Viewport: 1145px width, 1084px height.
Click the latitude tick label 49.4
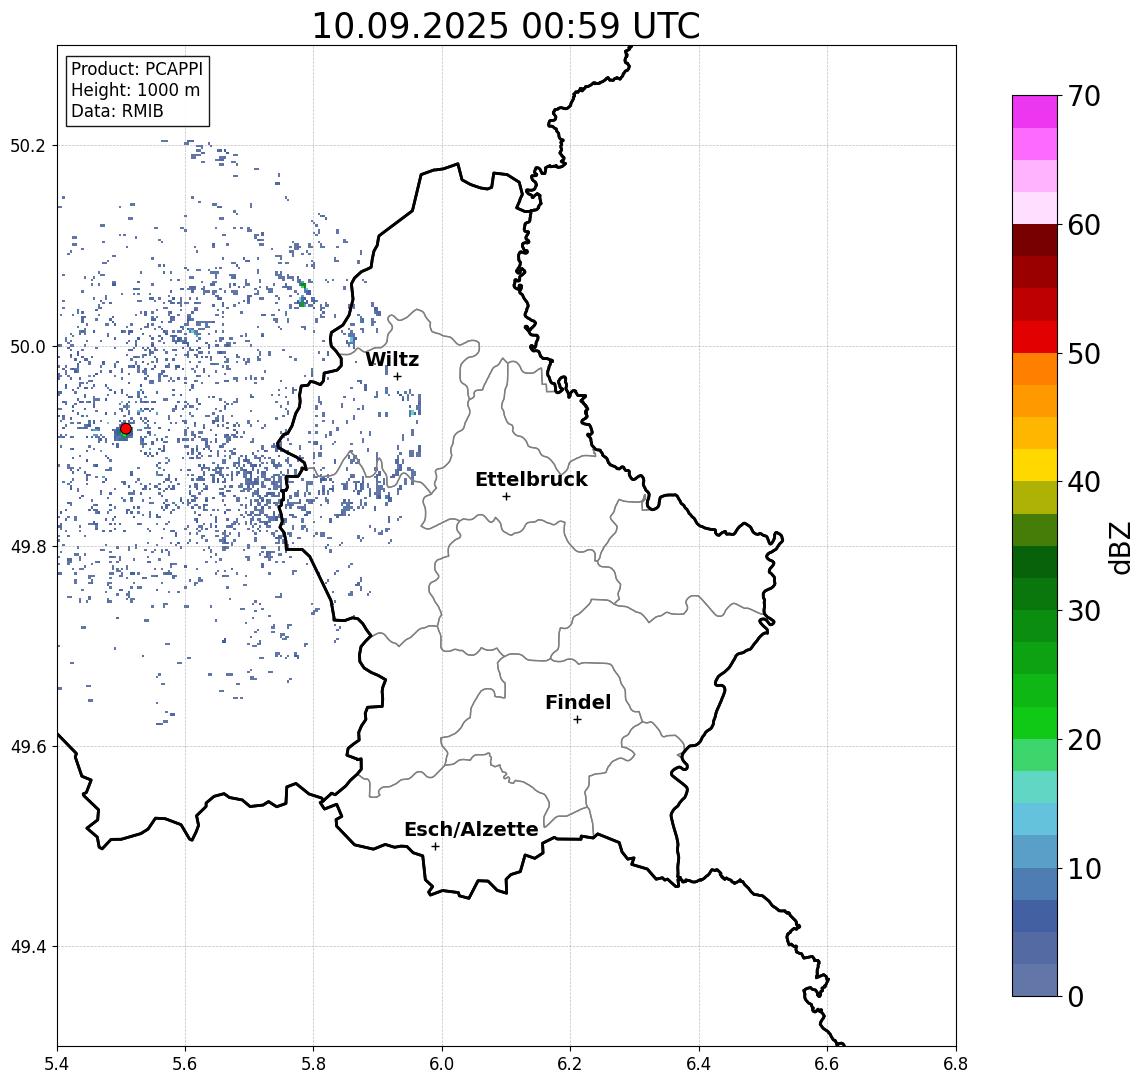coord(28,947)
